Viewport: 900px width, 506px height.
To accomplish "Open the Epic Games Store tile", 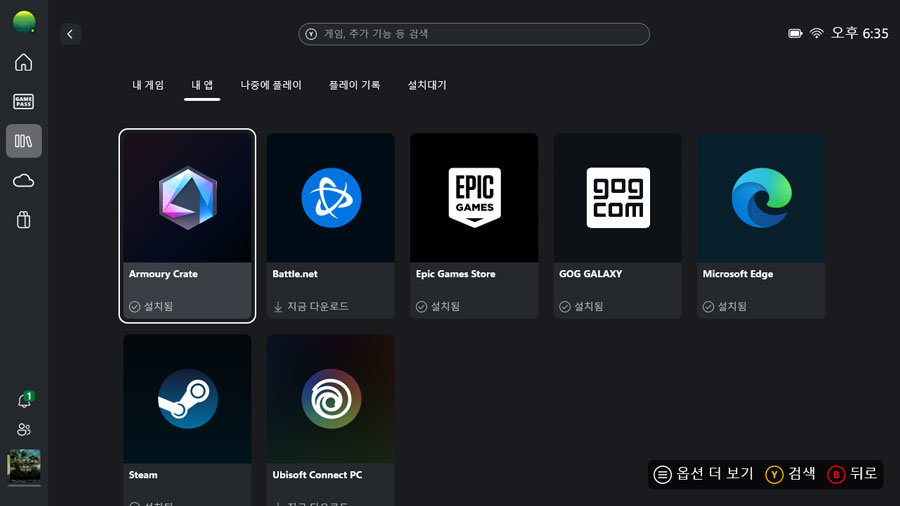I will coord(474,226).
